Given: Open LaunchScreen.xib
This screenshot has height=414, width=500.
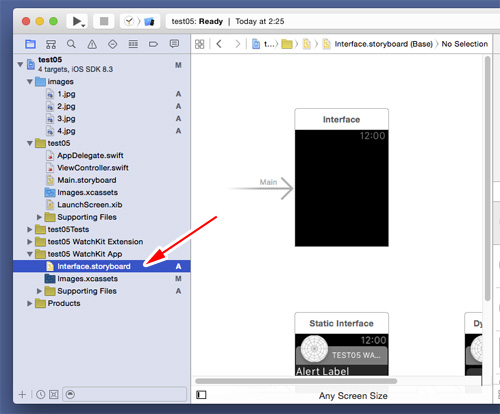Looking at the screenshot, I should point(90,205).
